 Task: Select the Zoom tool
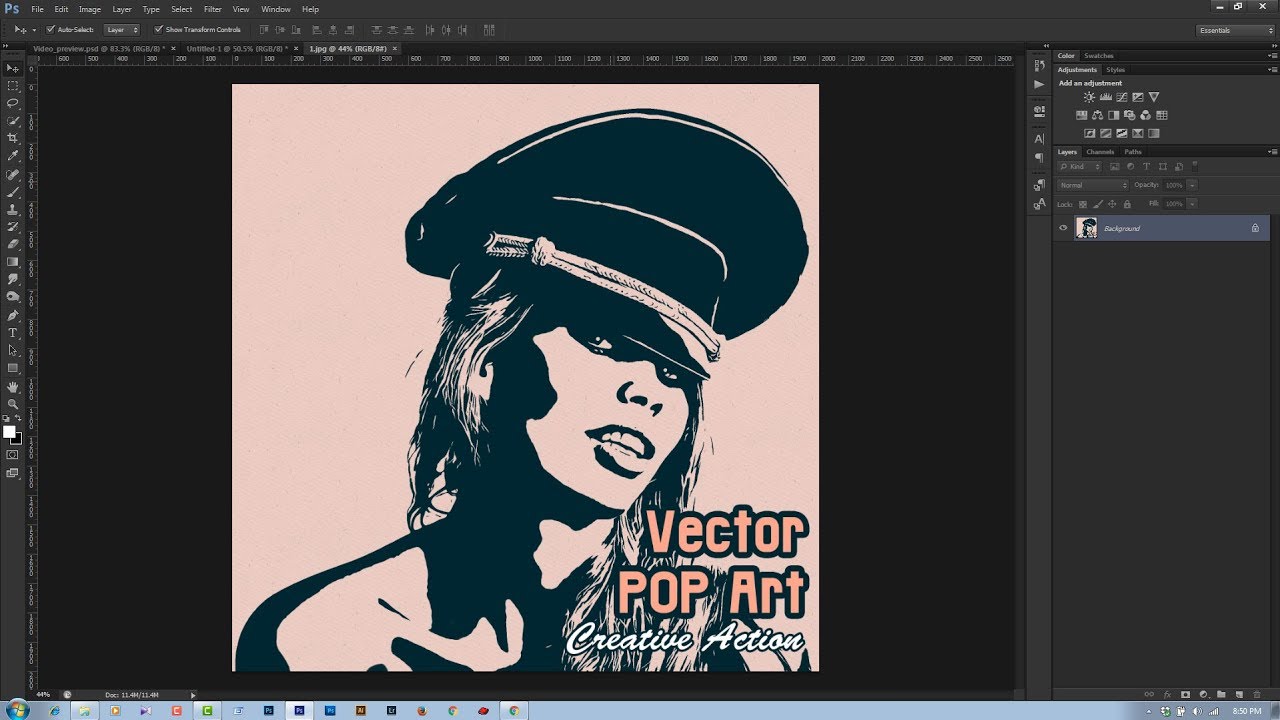[x=13, y=403]
